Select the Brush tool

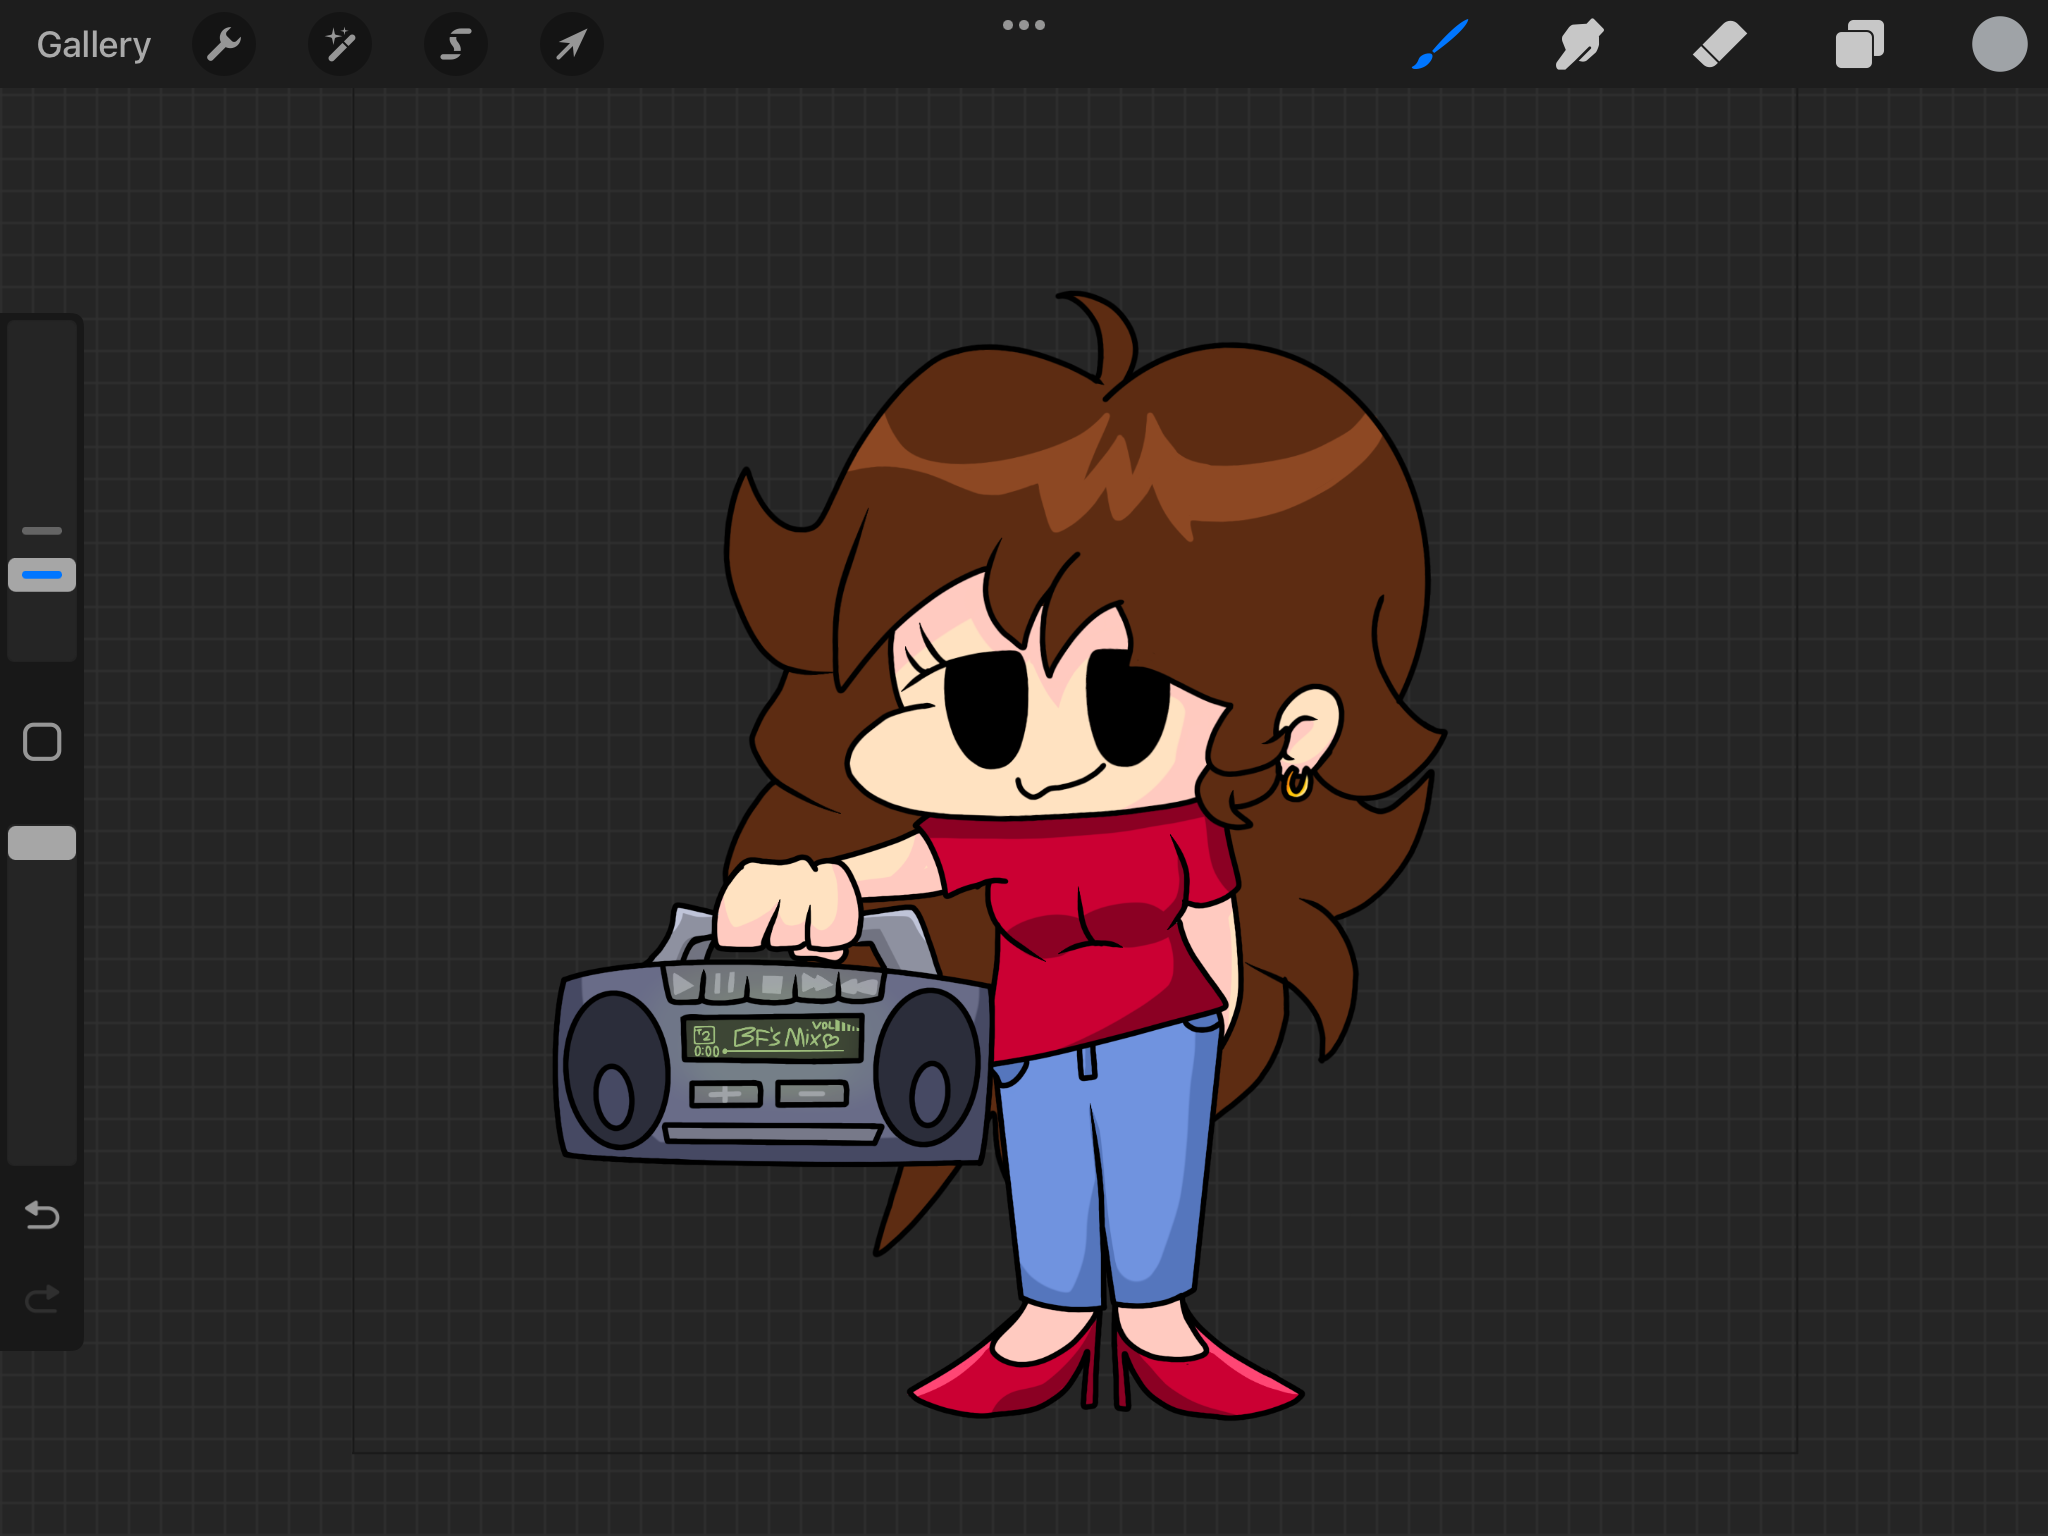click(x=1440, y=45)
